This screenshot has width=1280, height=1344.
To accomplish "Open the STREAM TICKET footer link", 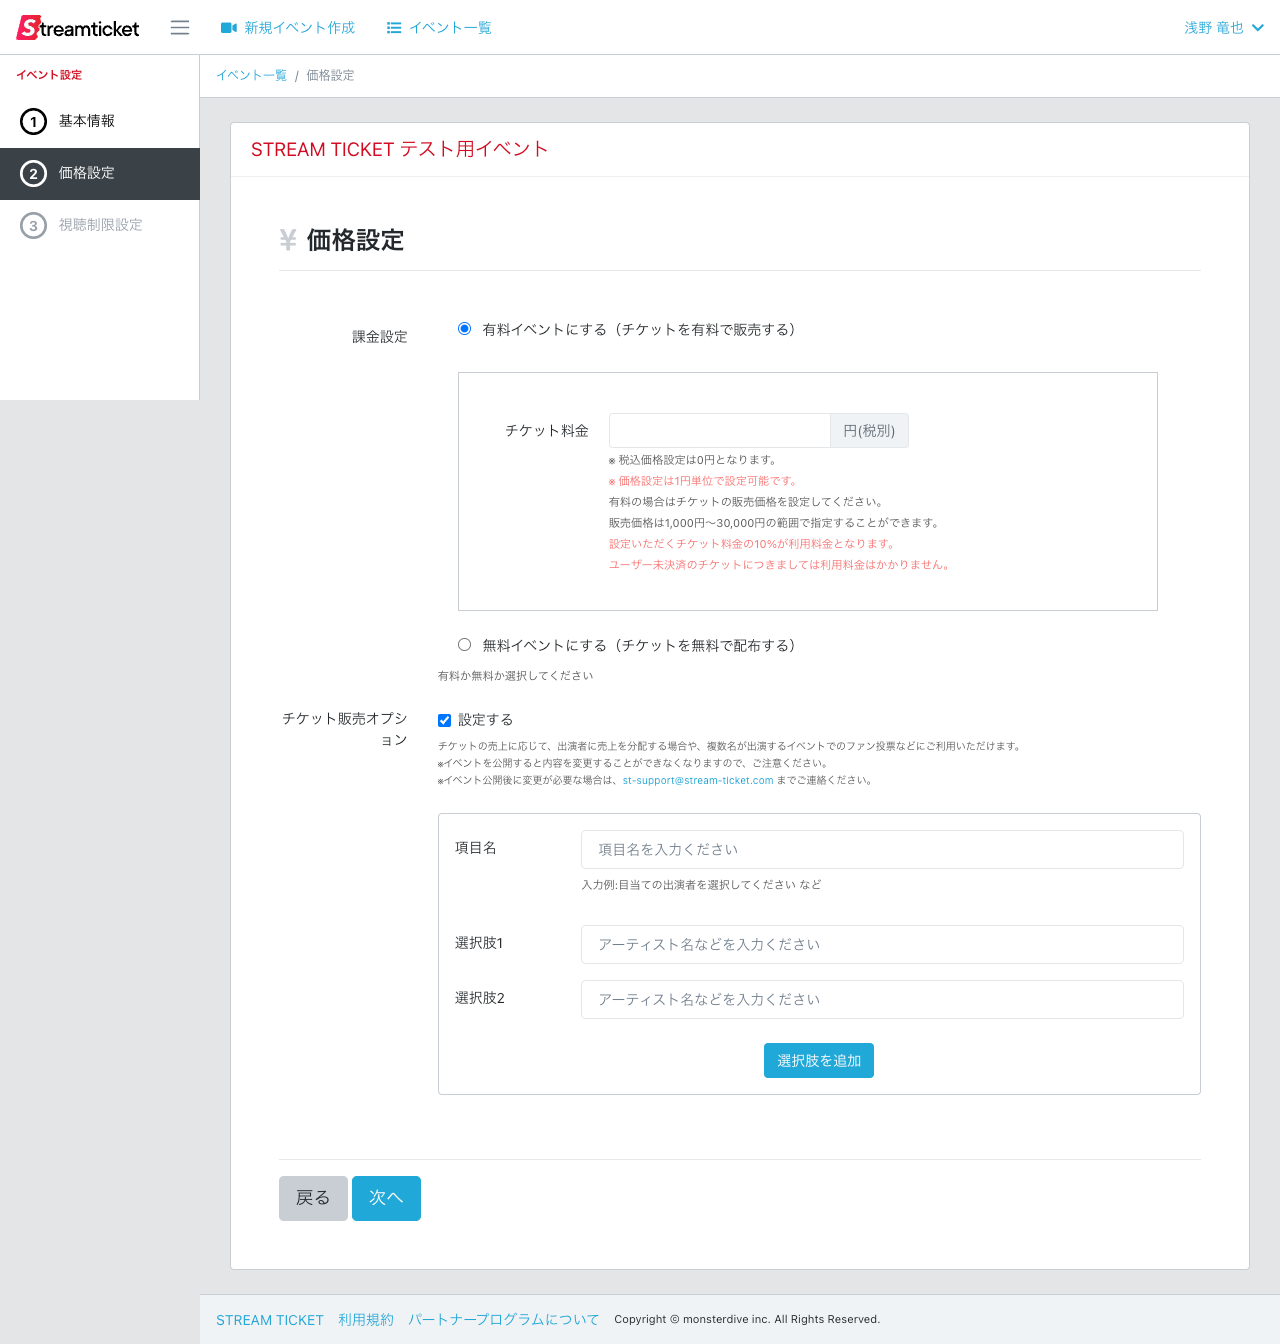I will tap(270, 1320).
